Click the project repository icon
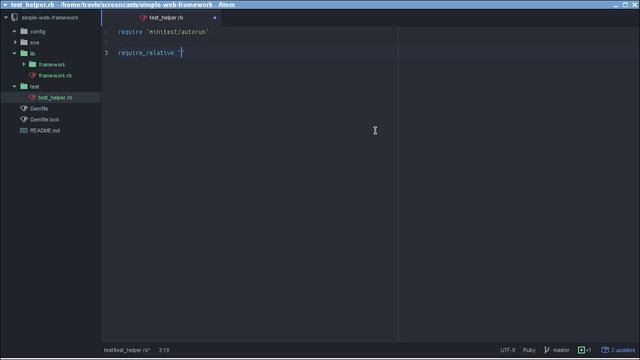Viewport: 640px width, 360px height. [15, 18]
